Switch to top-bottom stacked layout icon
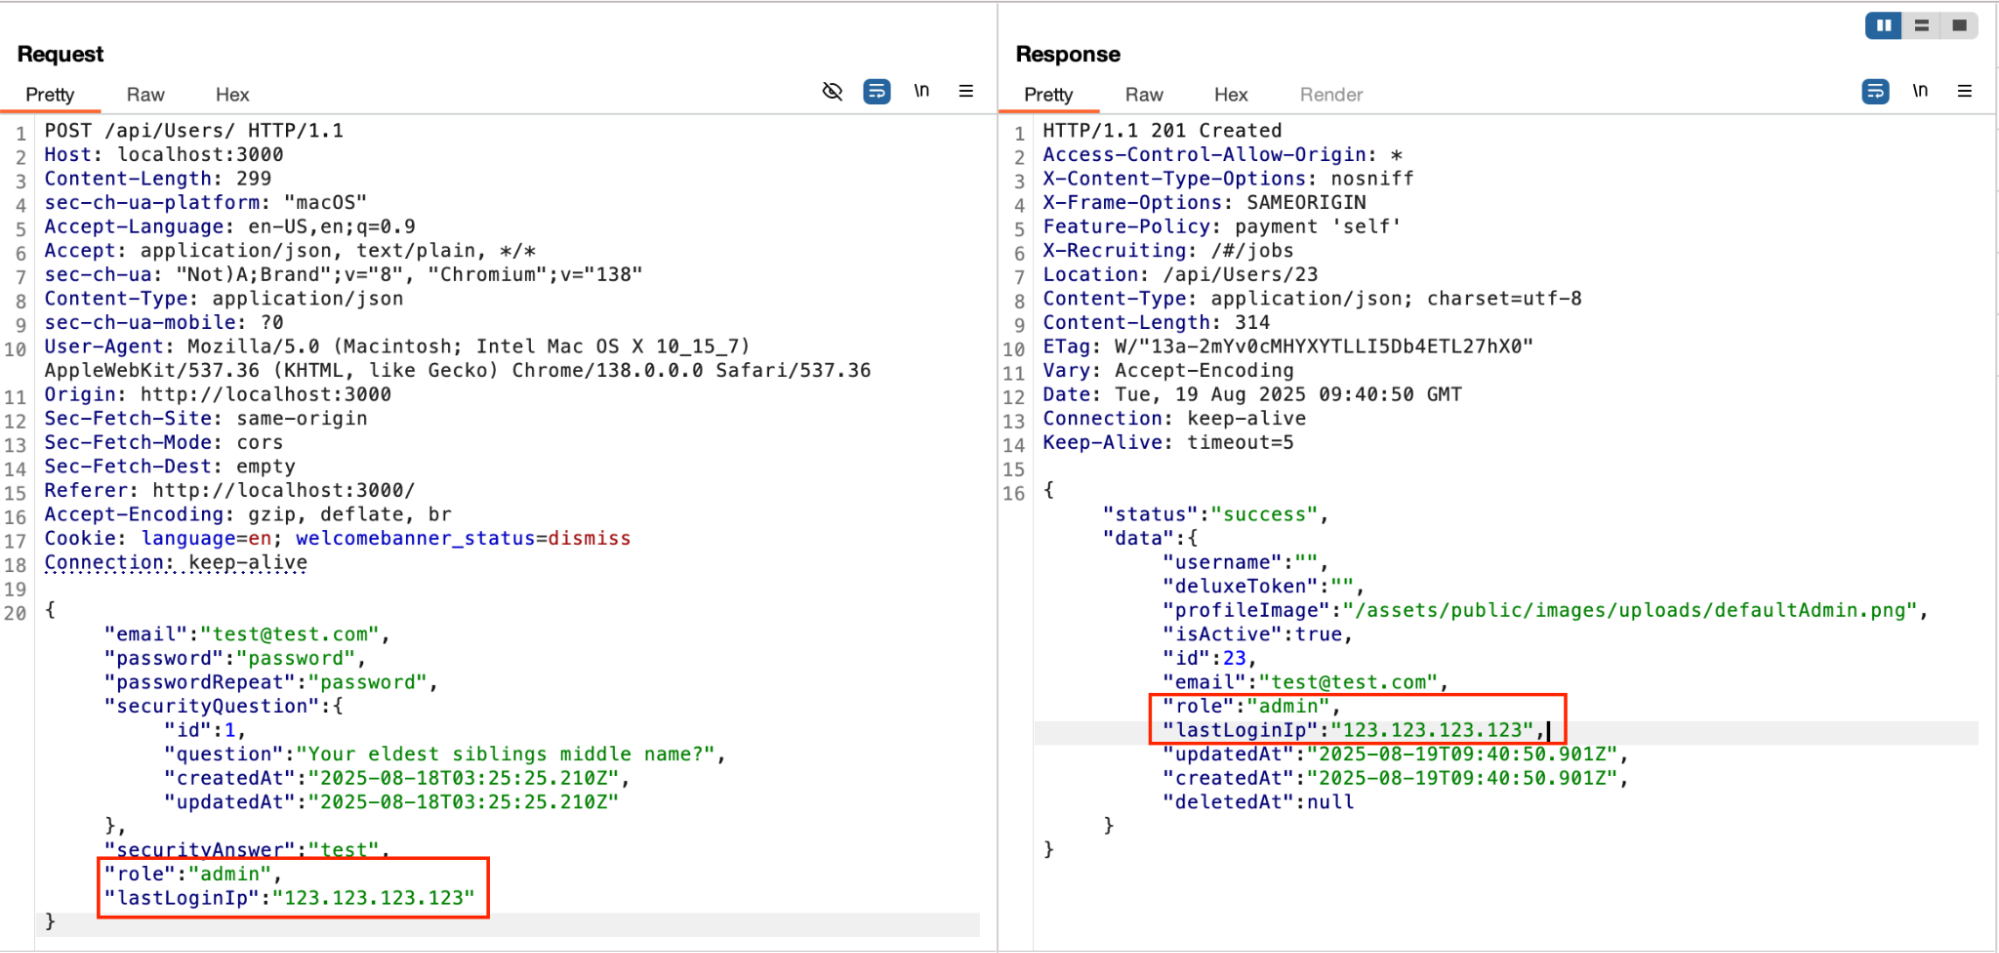Image resolution: width=1999 pixels, height=953 pixels. pyautogui.click(x=1921, y=26)
